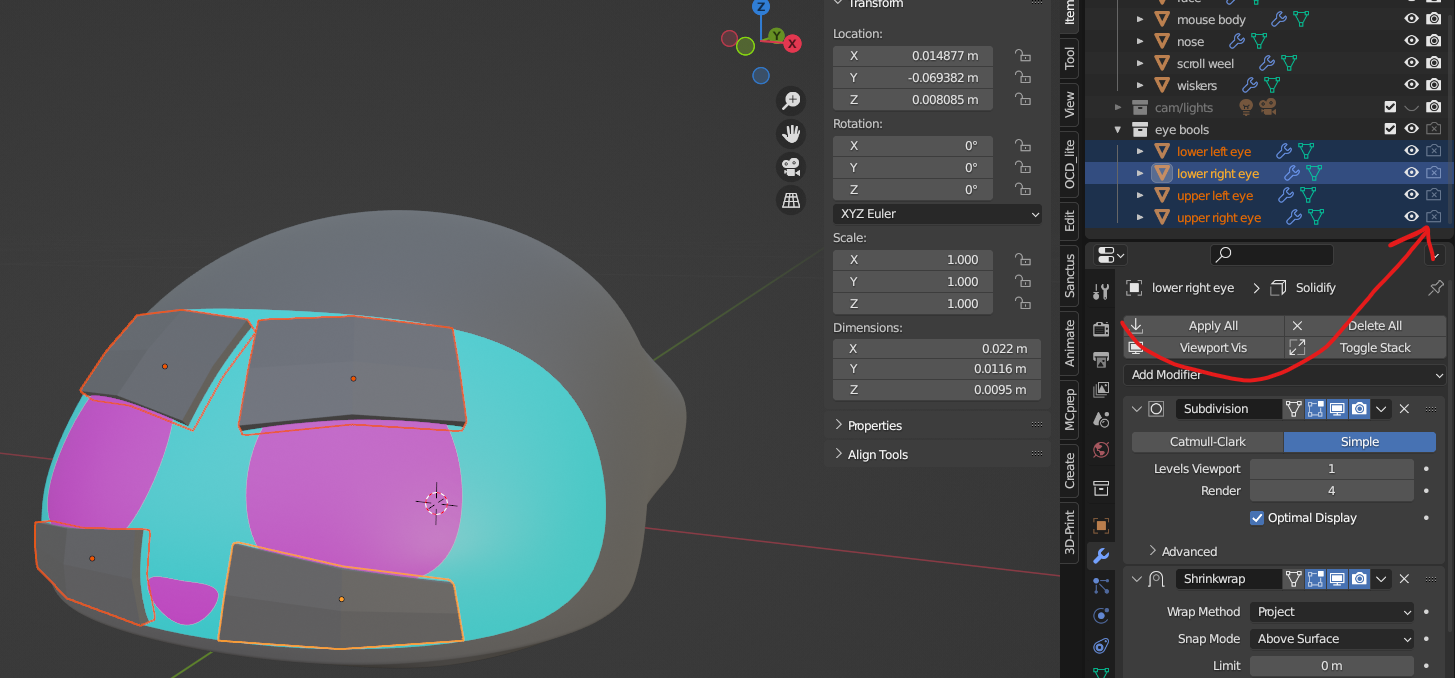Snap view to blue Z axis gizmo

coord(761,7)
